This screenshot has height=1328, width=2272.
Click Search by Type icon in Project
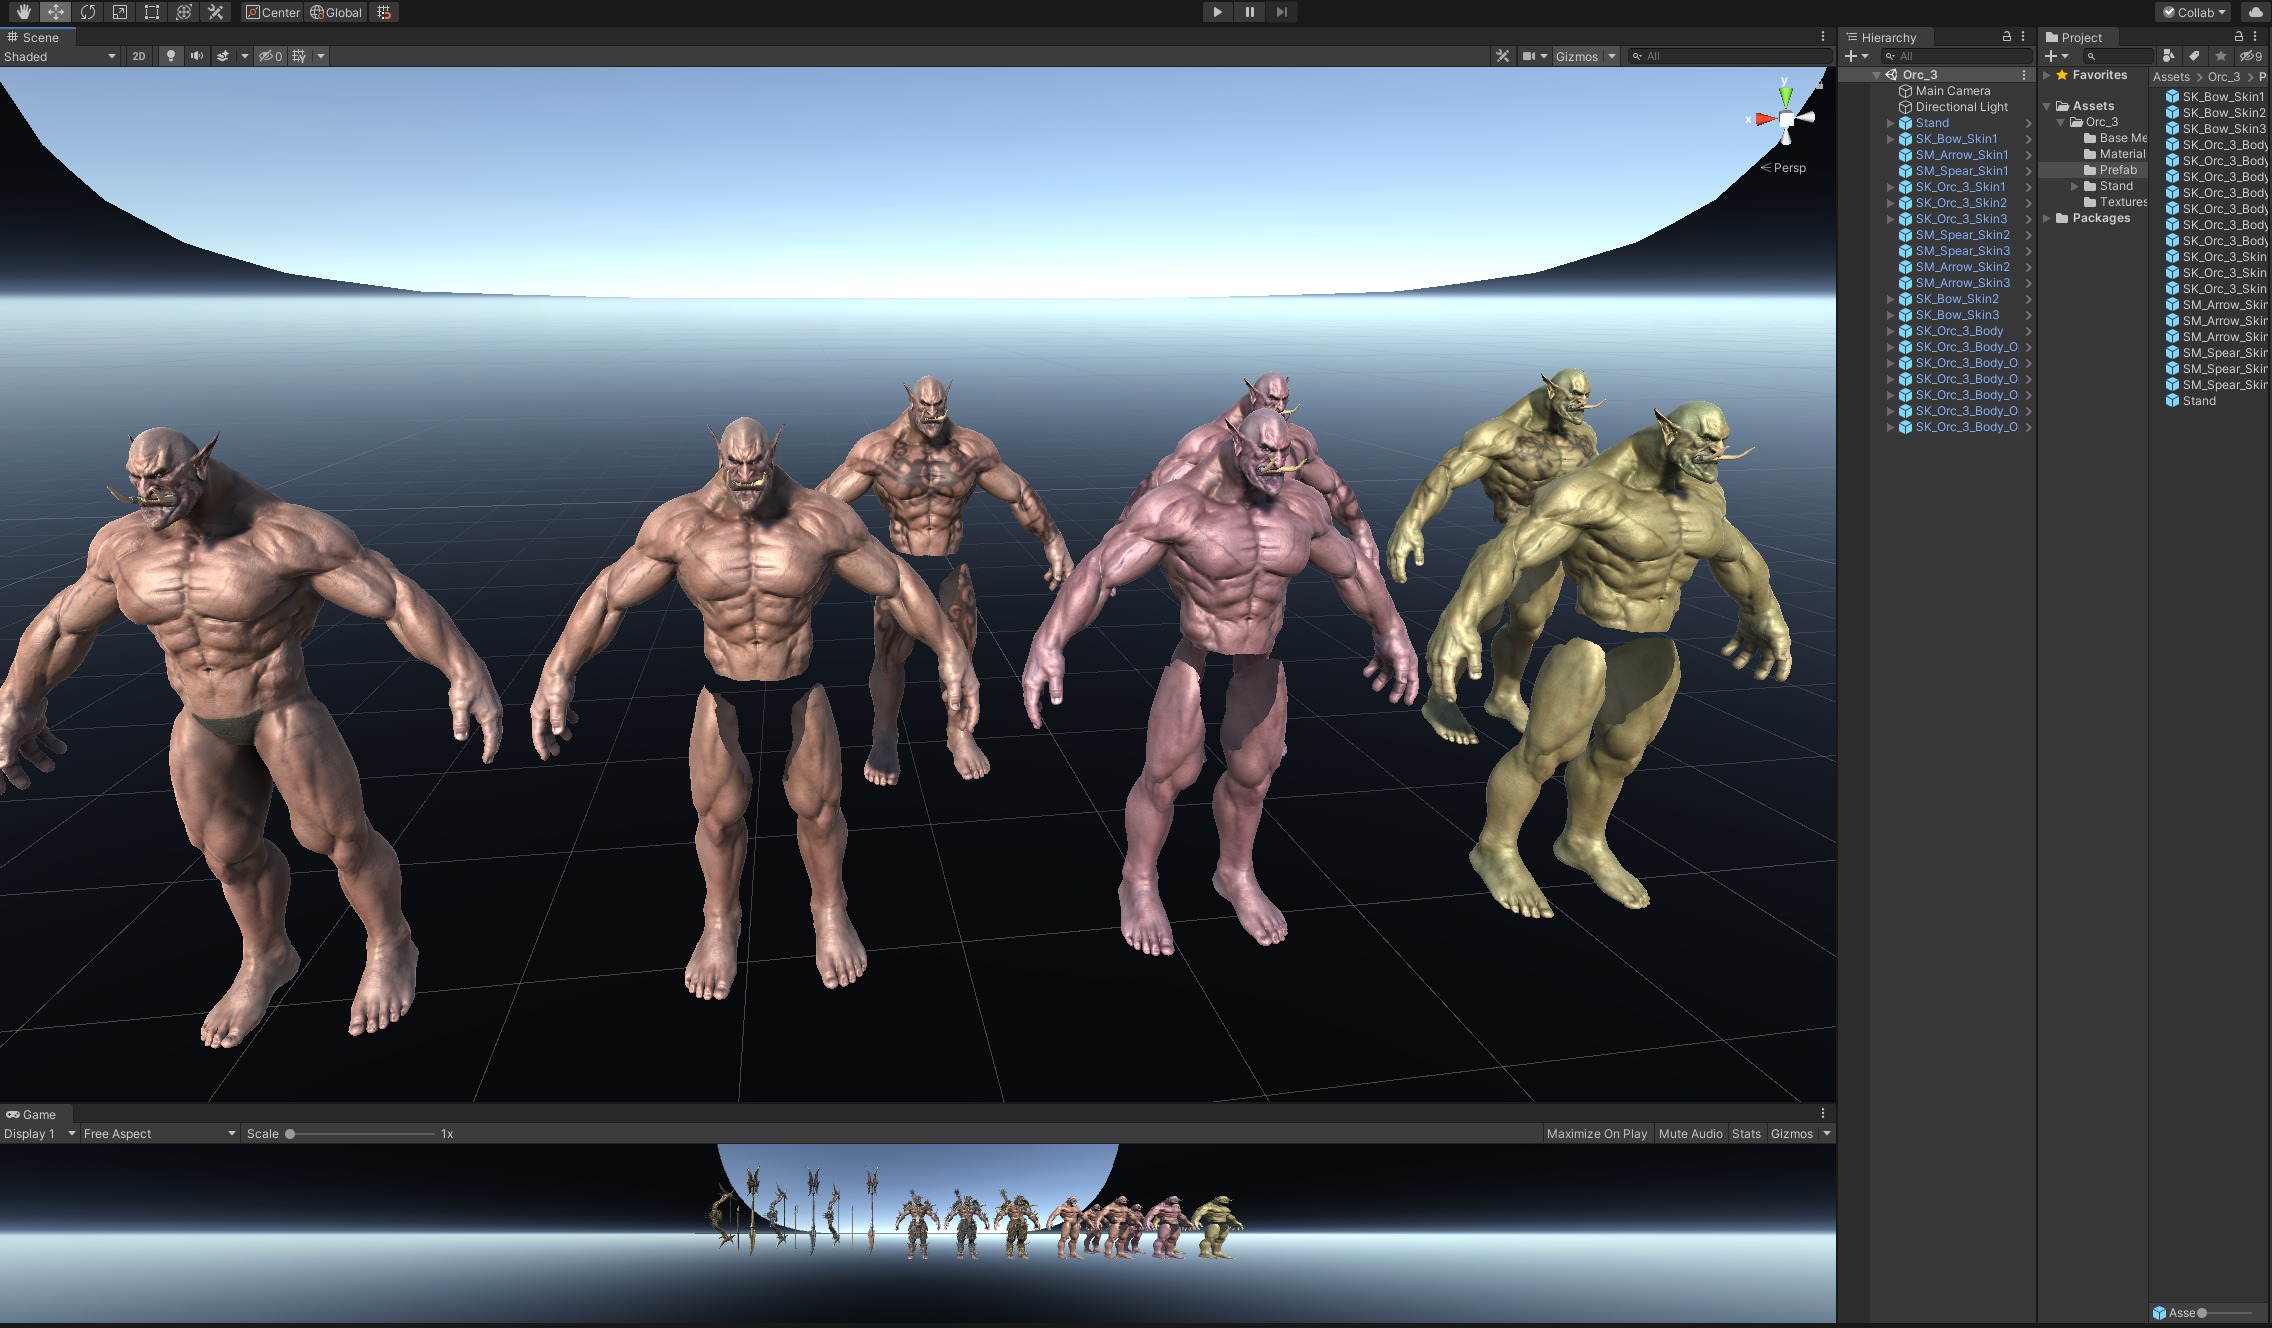tap(2168, 56)
